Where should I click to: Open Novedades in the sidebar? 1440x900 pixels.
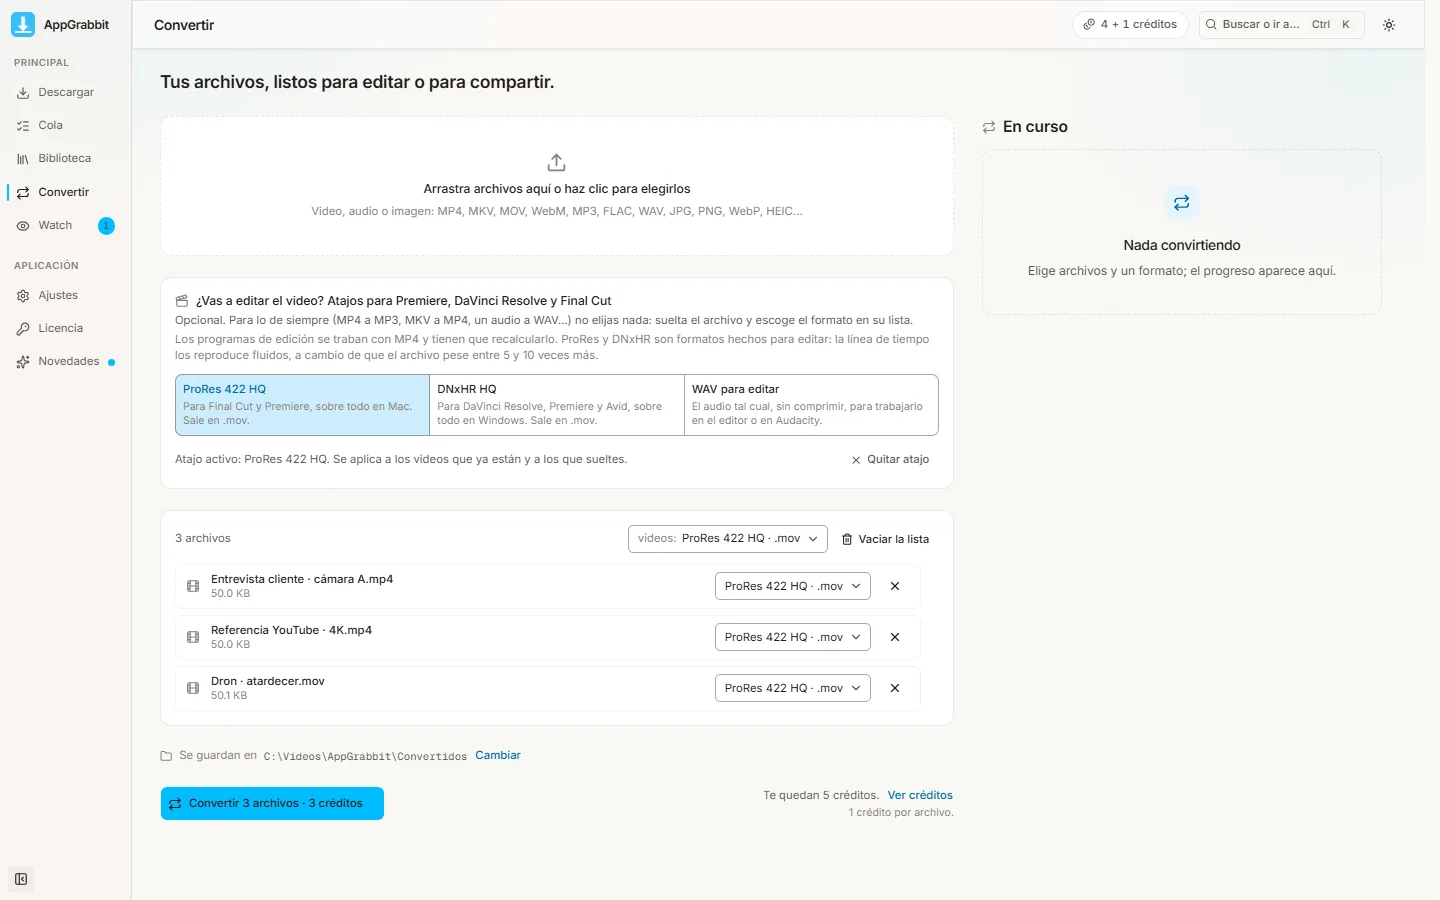[x=66, y=361]
